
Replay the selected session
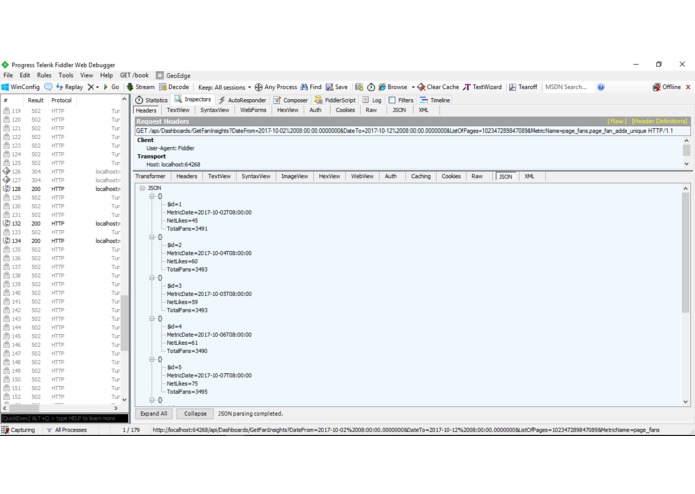coord(70,87)
